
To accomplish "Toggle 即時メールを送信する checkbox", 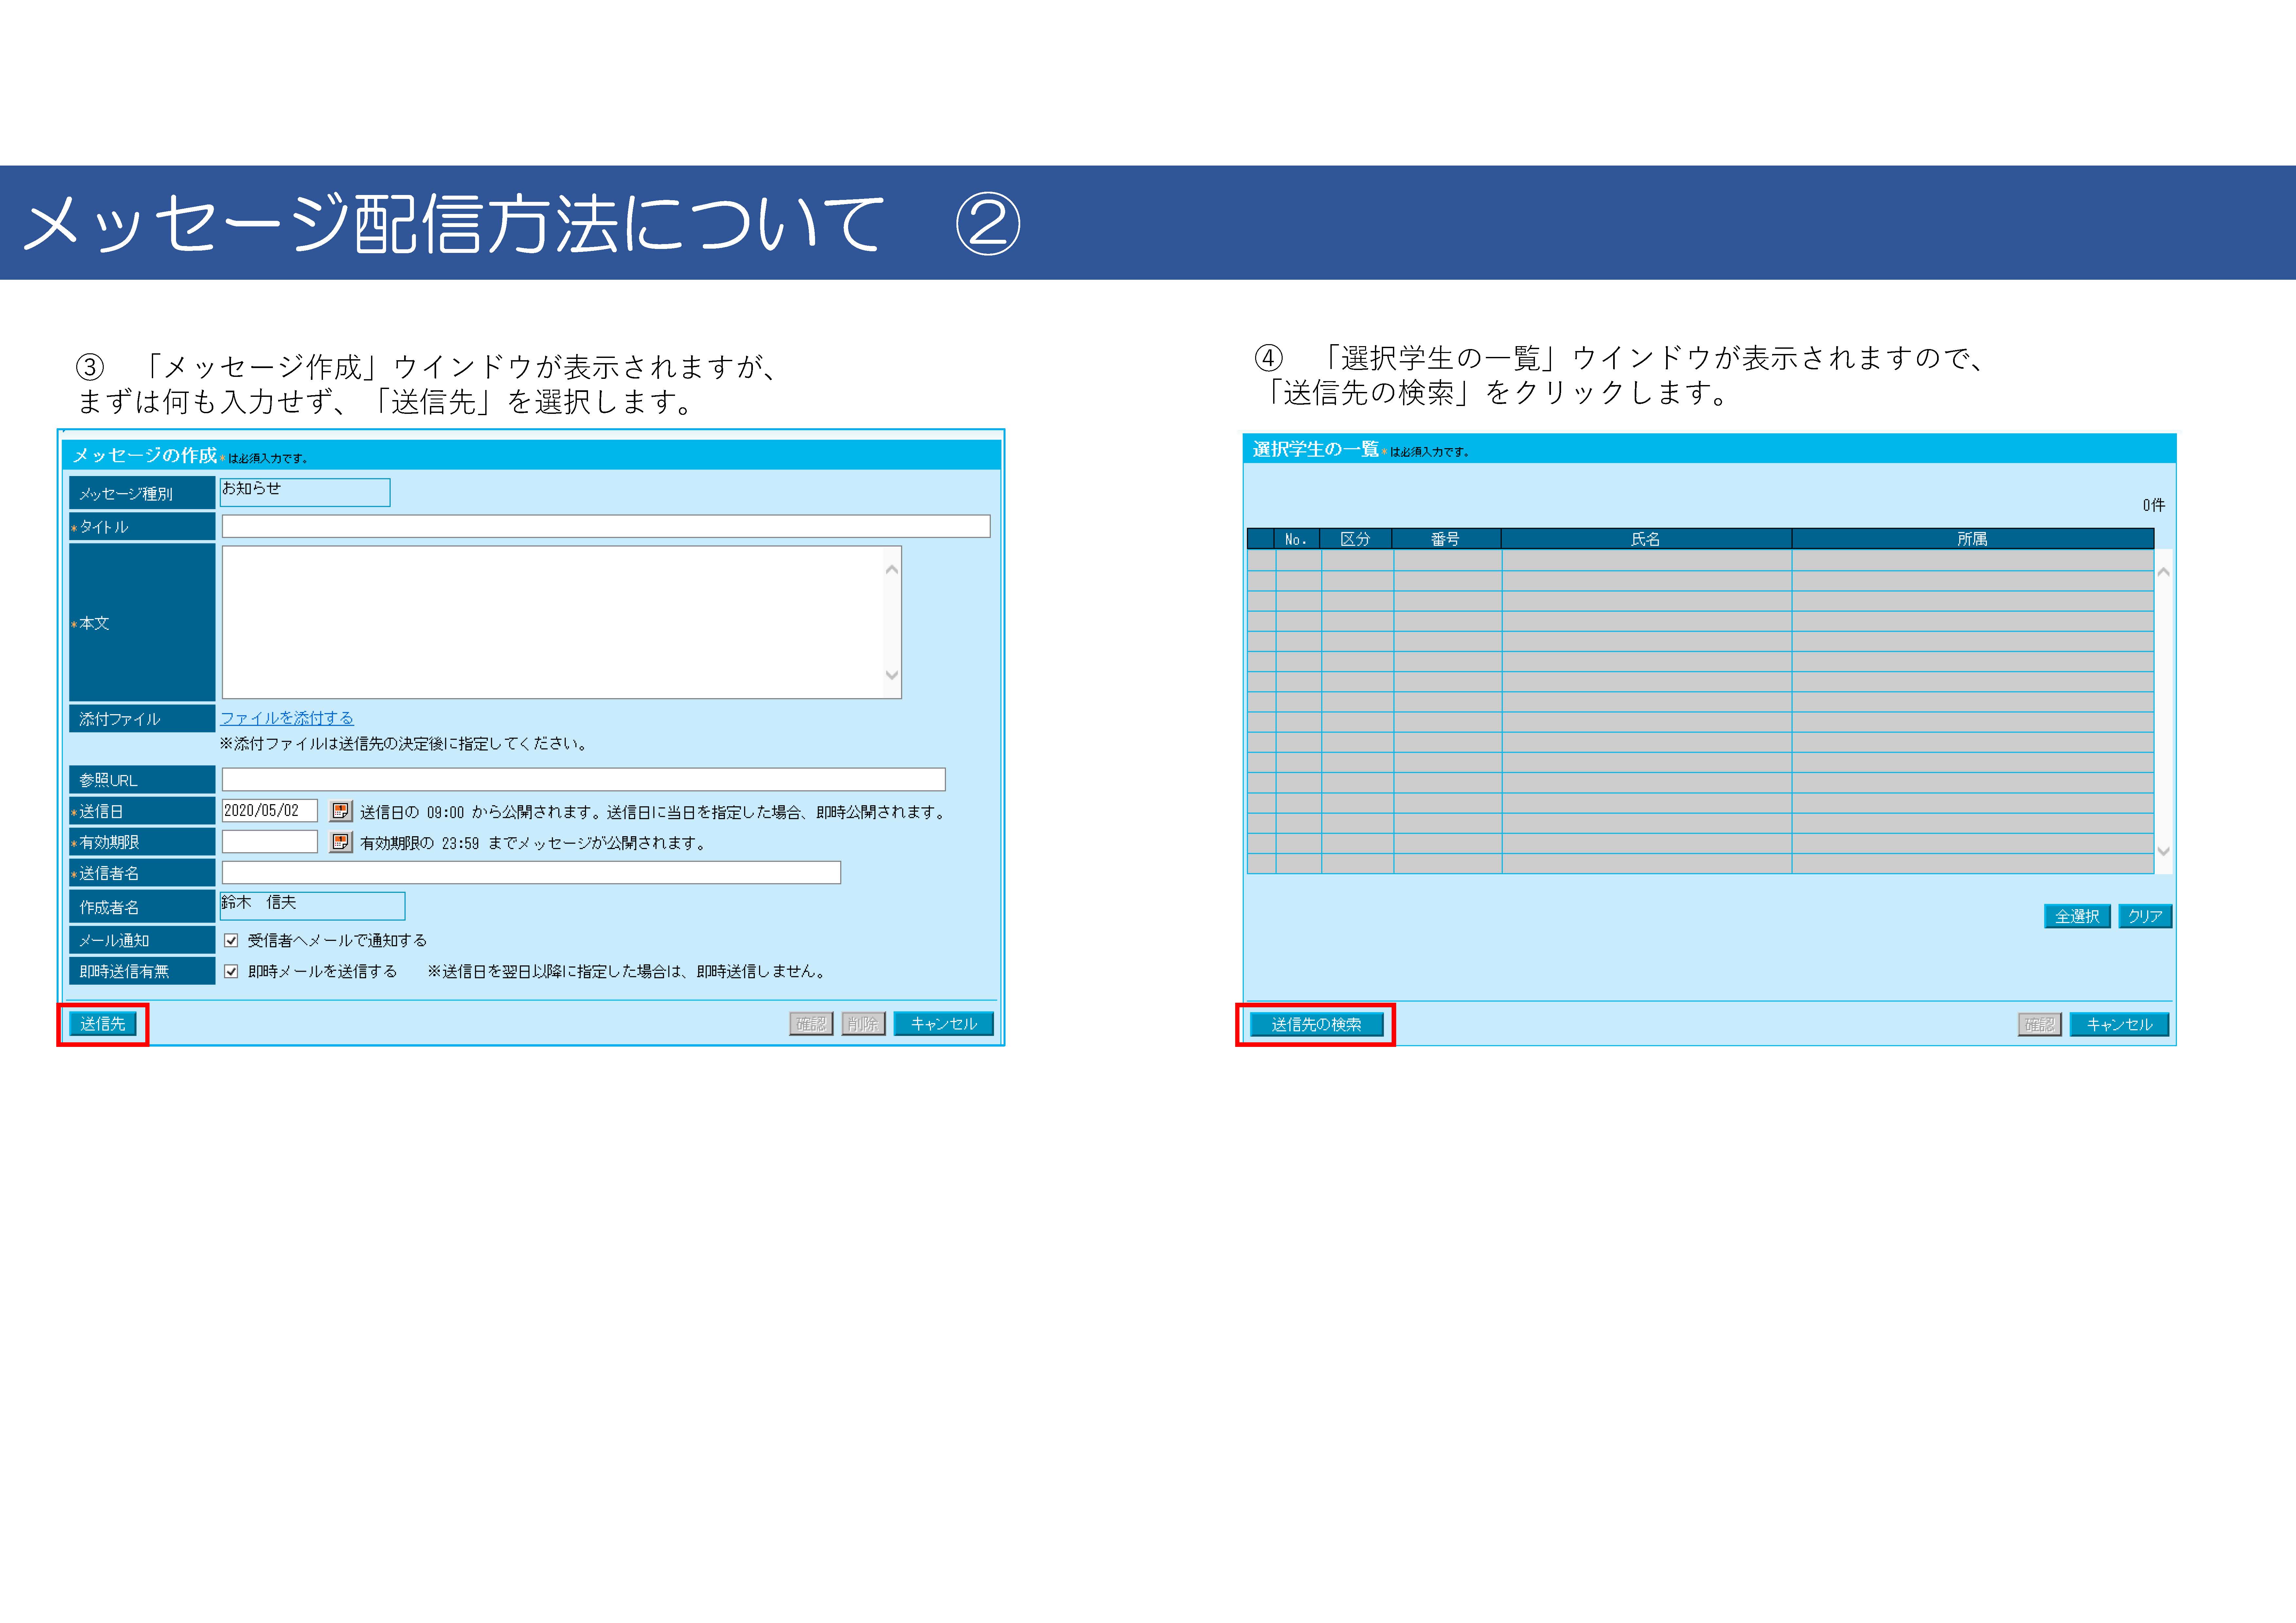I will coord(231,971).
